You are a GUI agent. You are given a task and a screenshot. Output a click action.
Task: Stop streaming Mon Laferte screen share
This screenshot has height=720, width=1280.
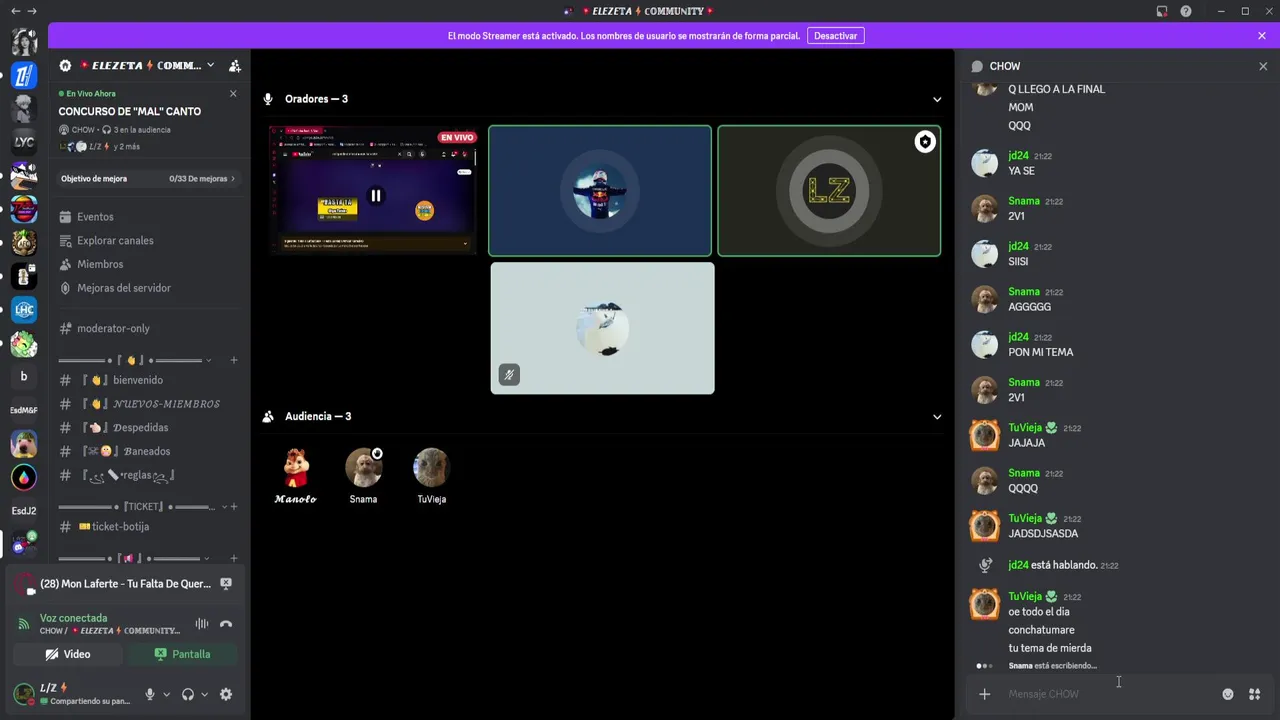(x=226, y=583)
